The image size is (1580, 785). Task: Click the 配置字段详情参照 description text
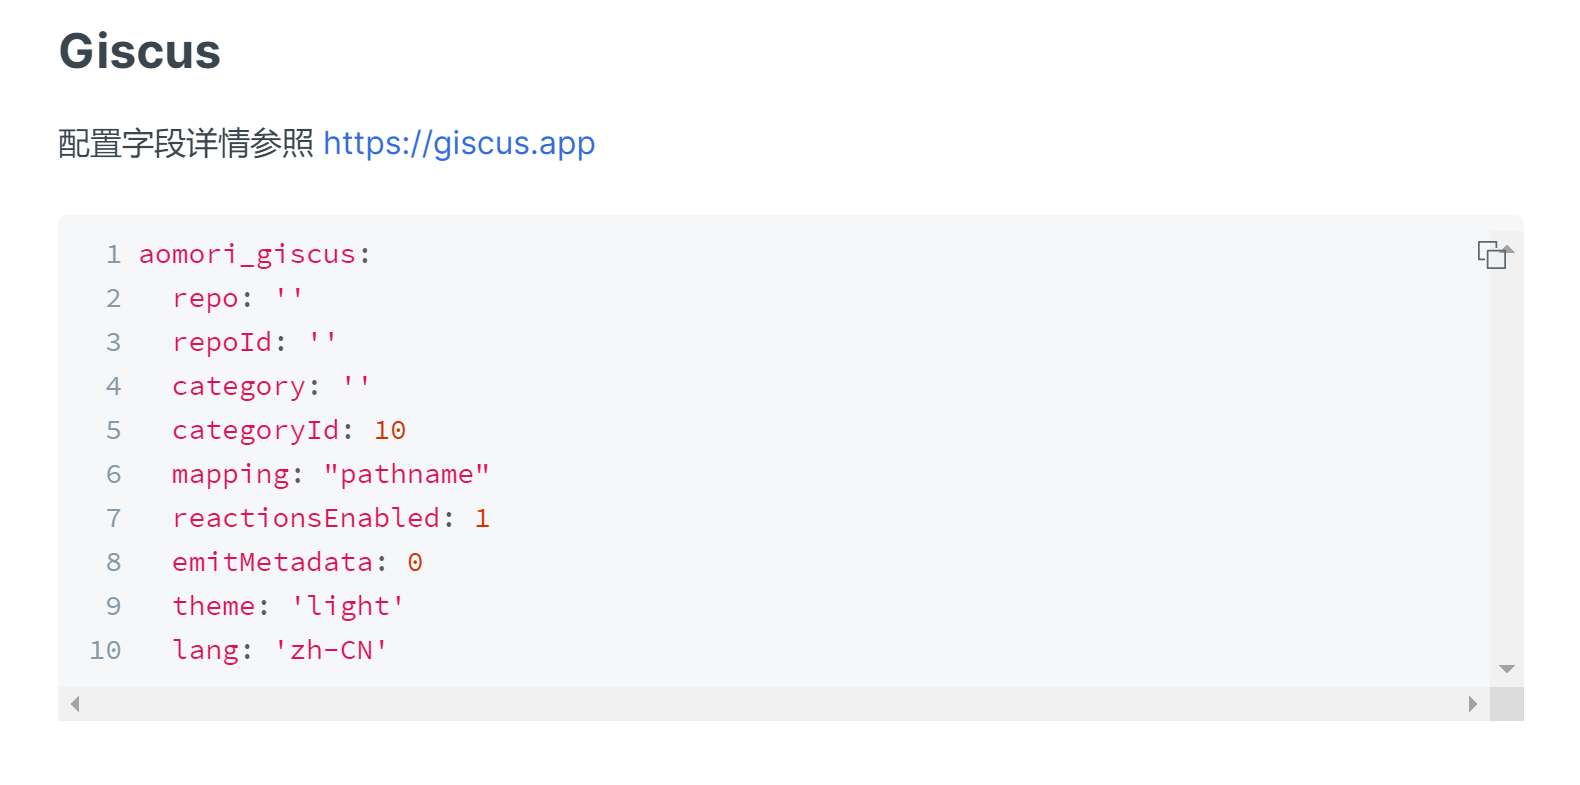pyautogui.click(x=186, y=144)
